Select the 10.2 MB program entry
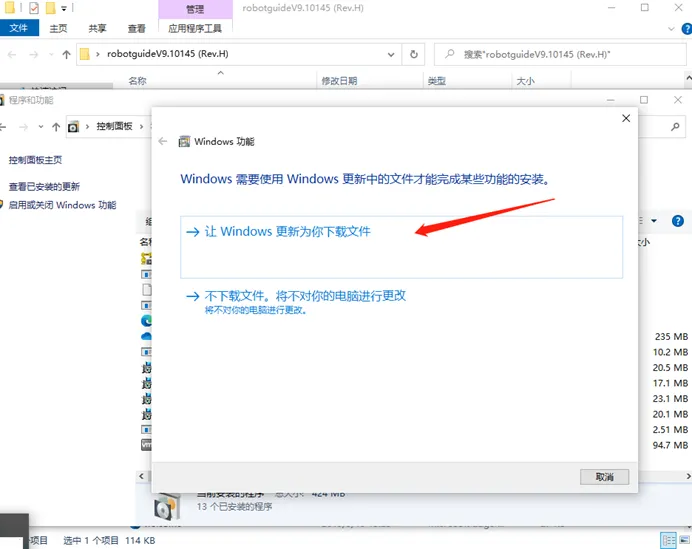 pyautogui.click(x=670, y=352)
